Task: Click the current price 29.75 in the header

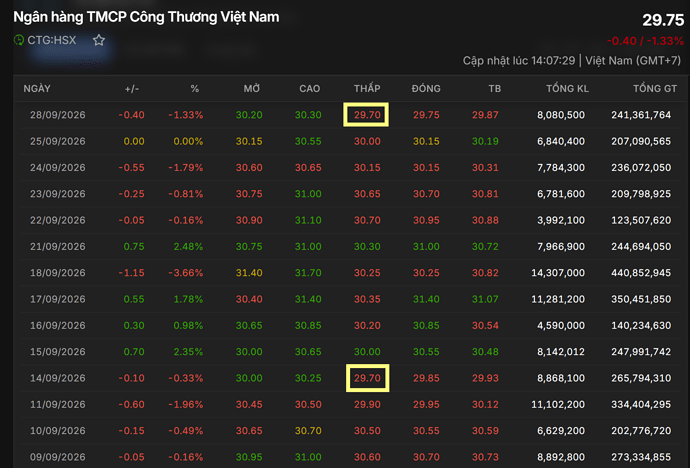Action: pyautogui.click(x=663, y=20)
